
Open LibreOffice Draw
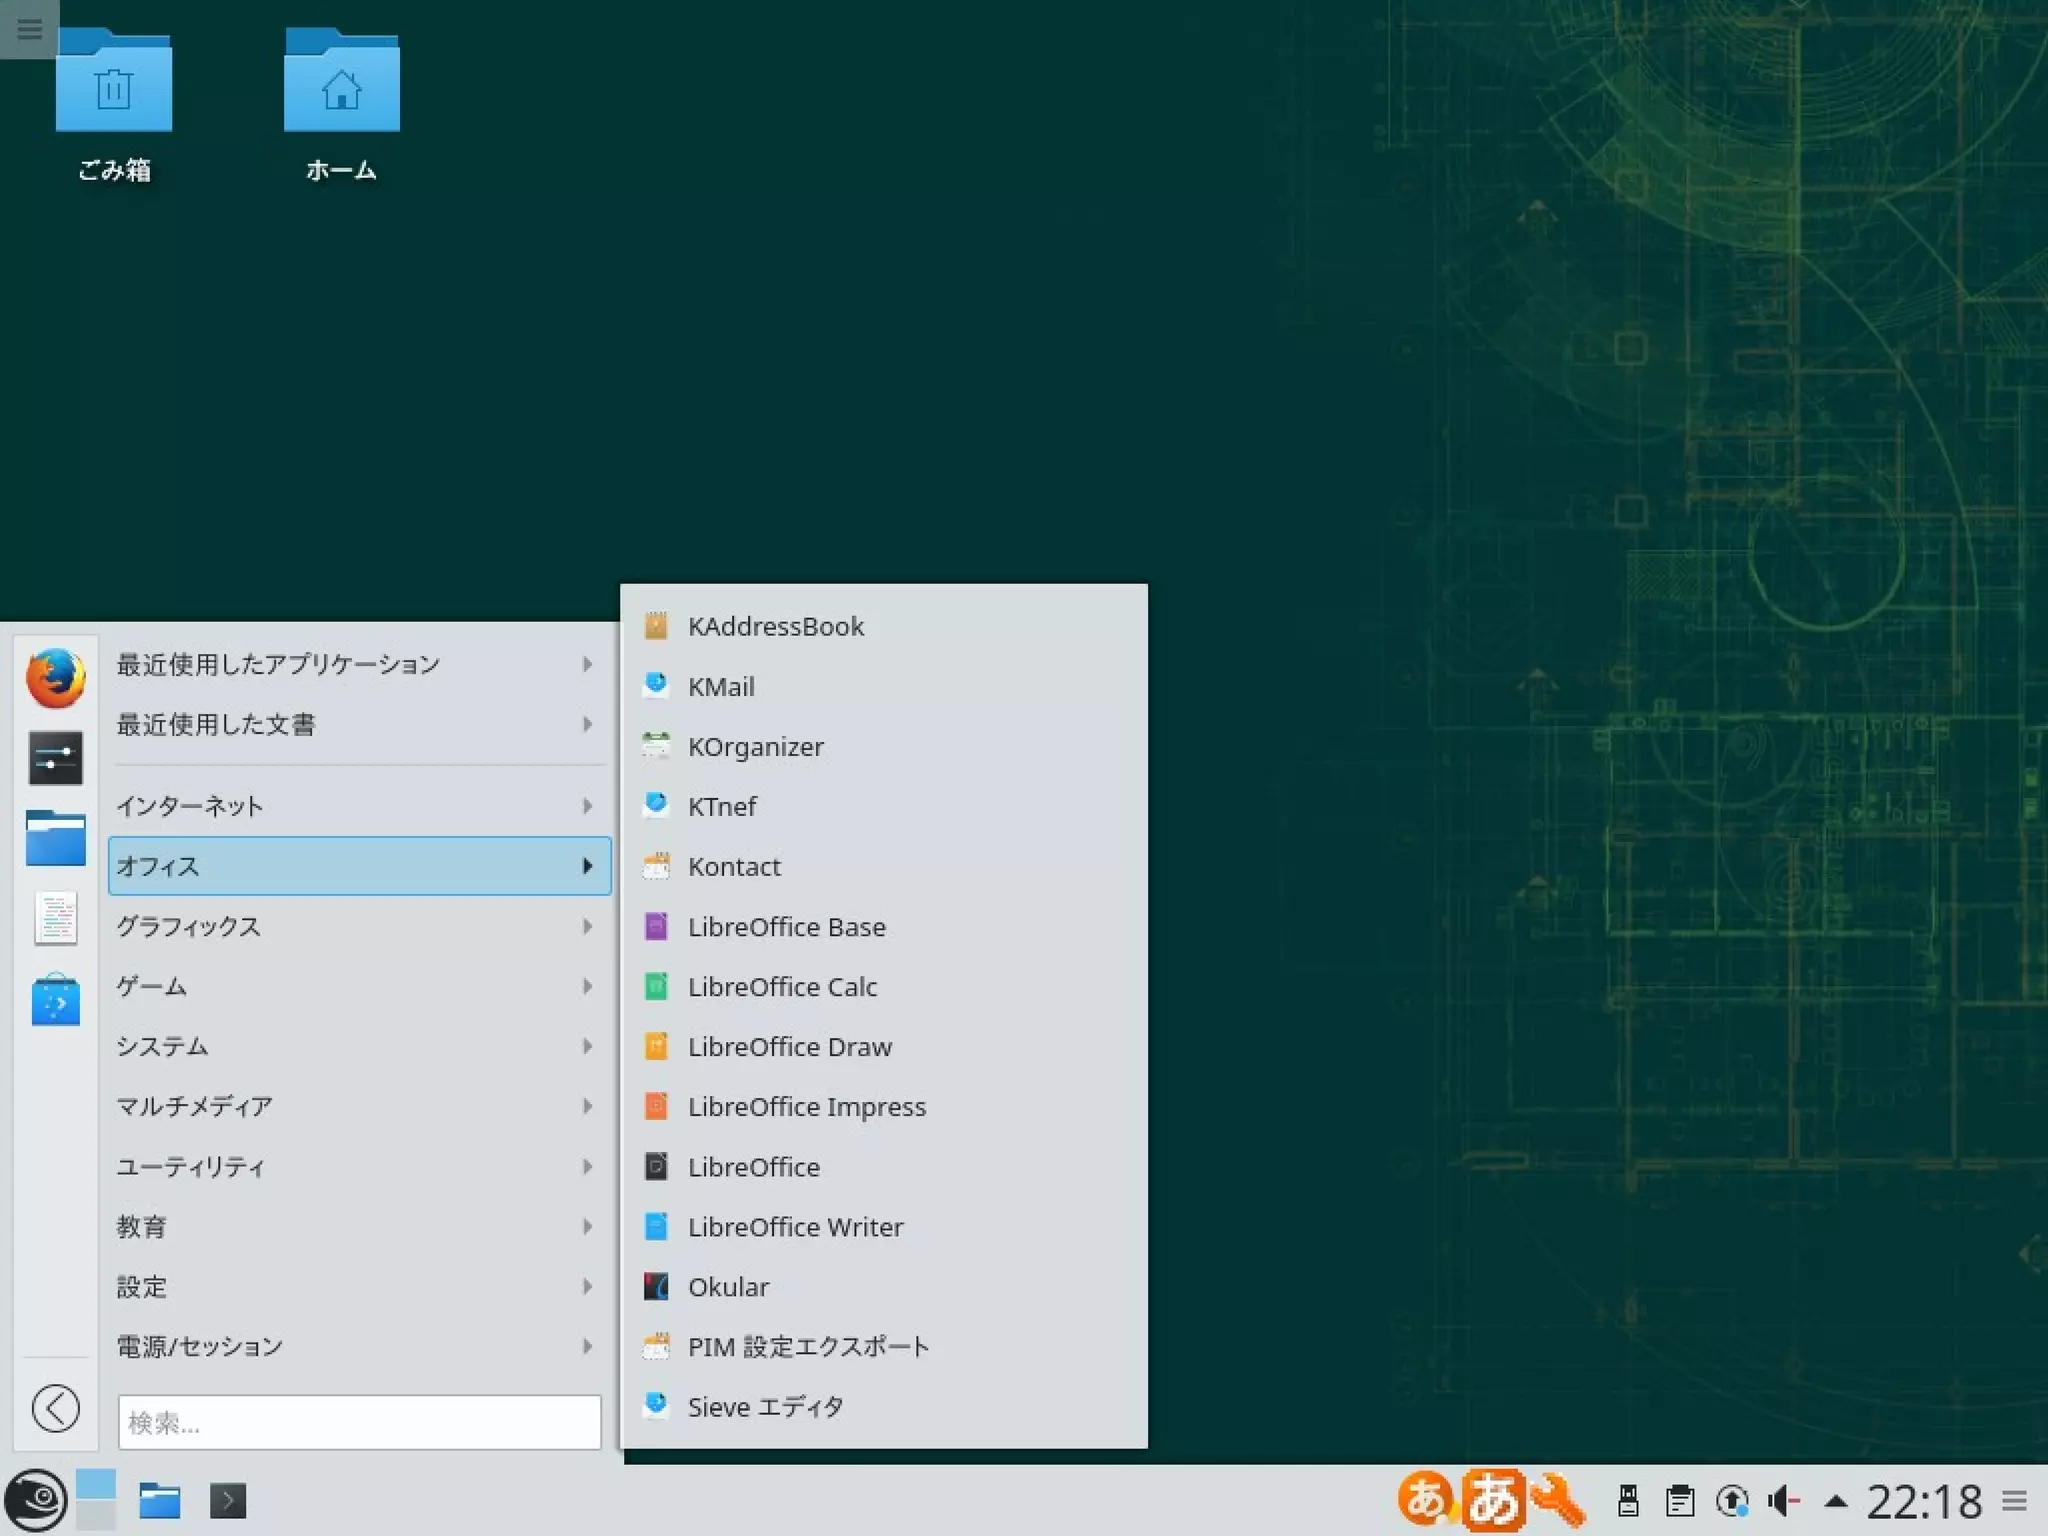coord(884,1046)
